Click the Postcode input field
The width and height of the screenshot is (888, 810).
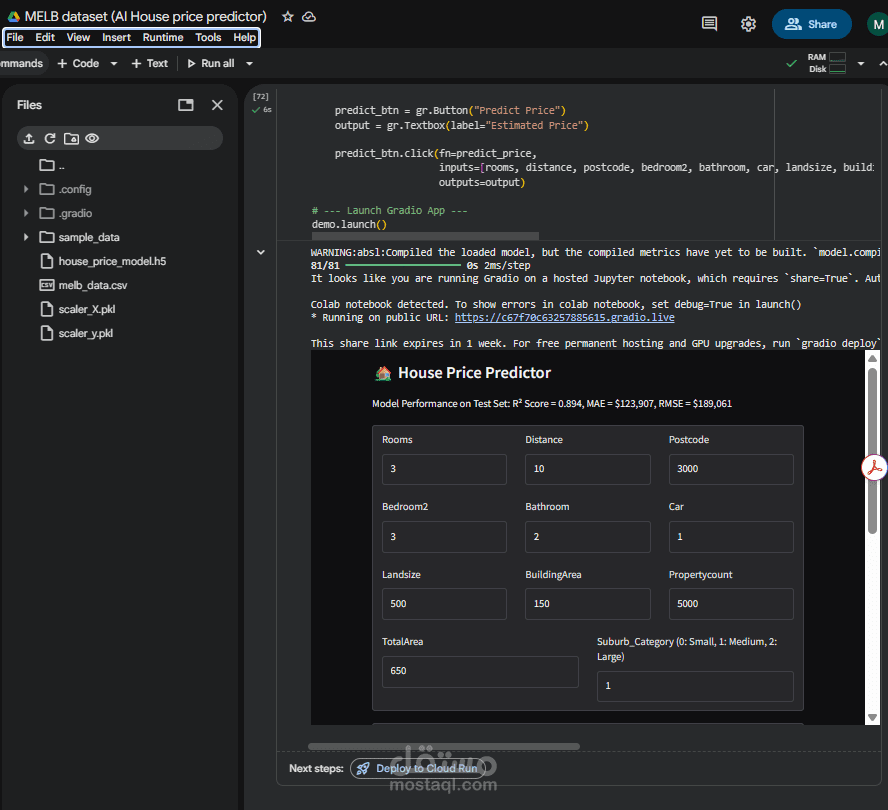(x=731, y=469)
